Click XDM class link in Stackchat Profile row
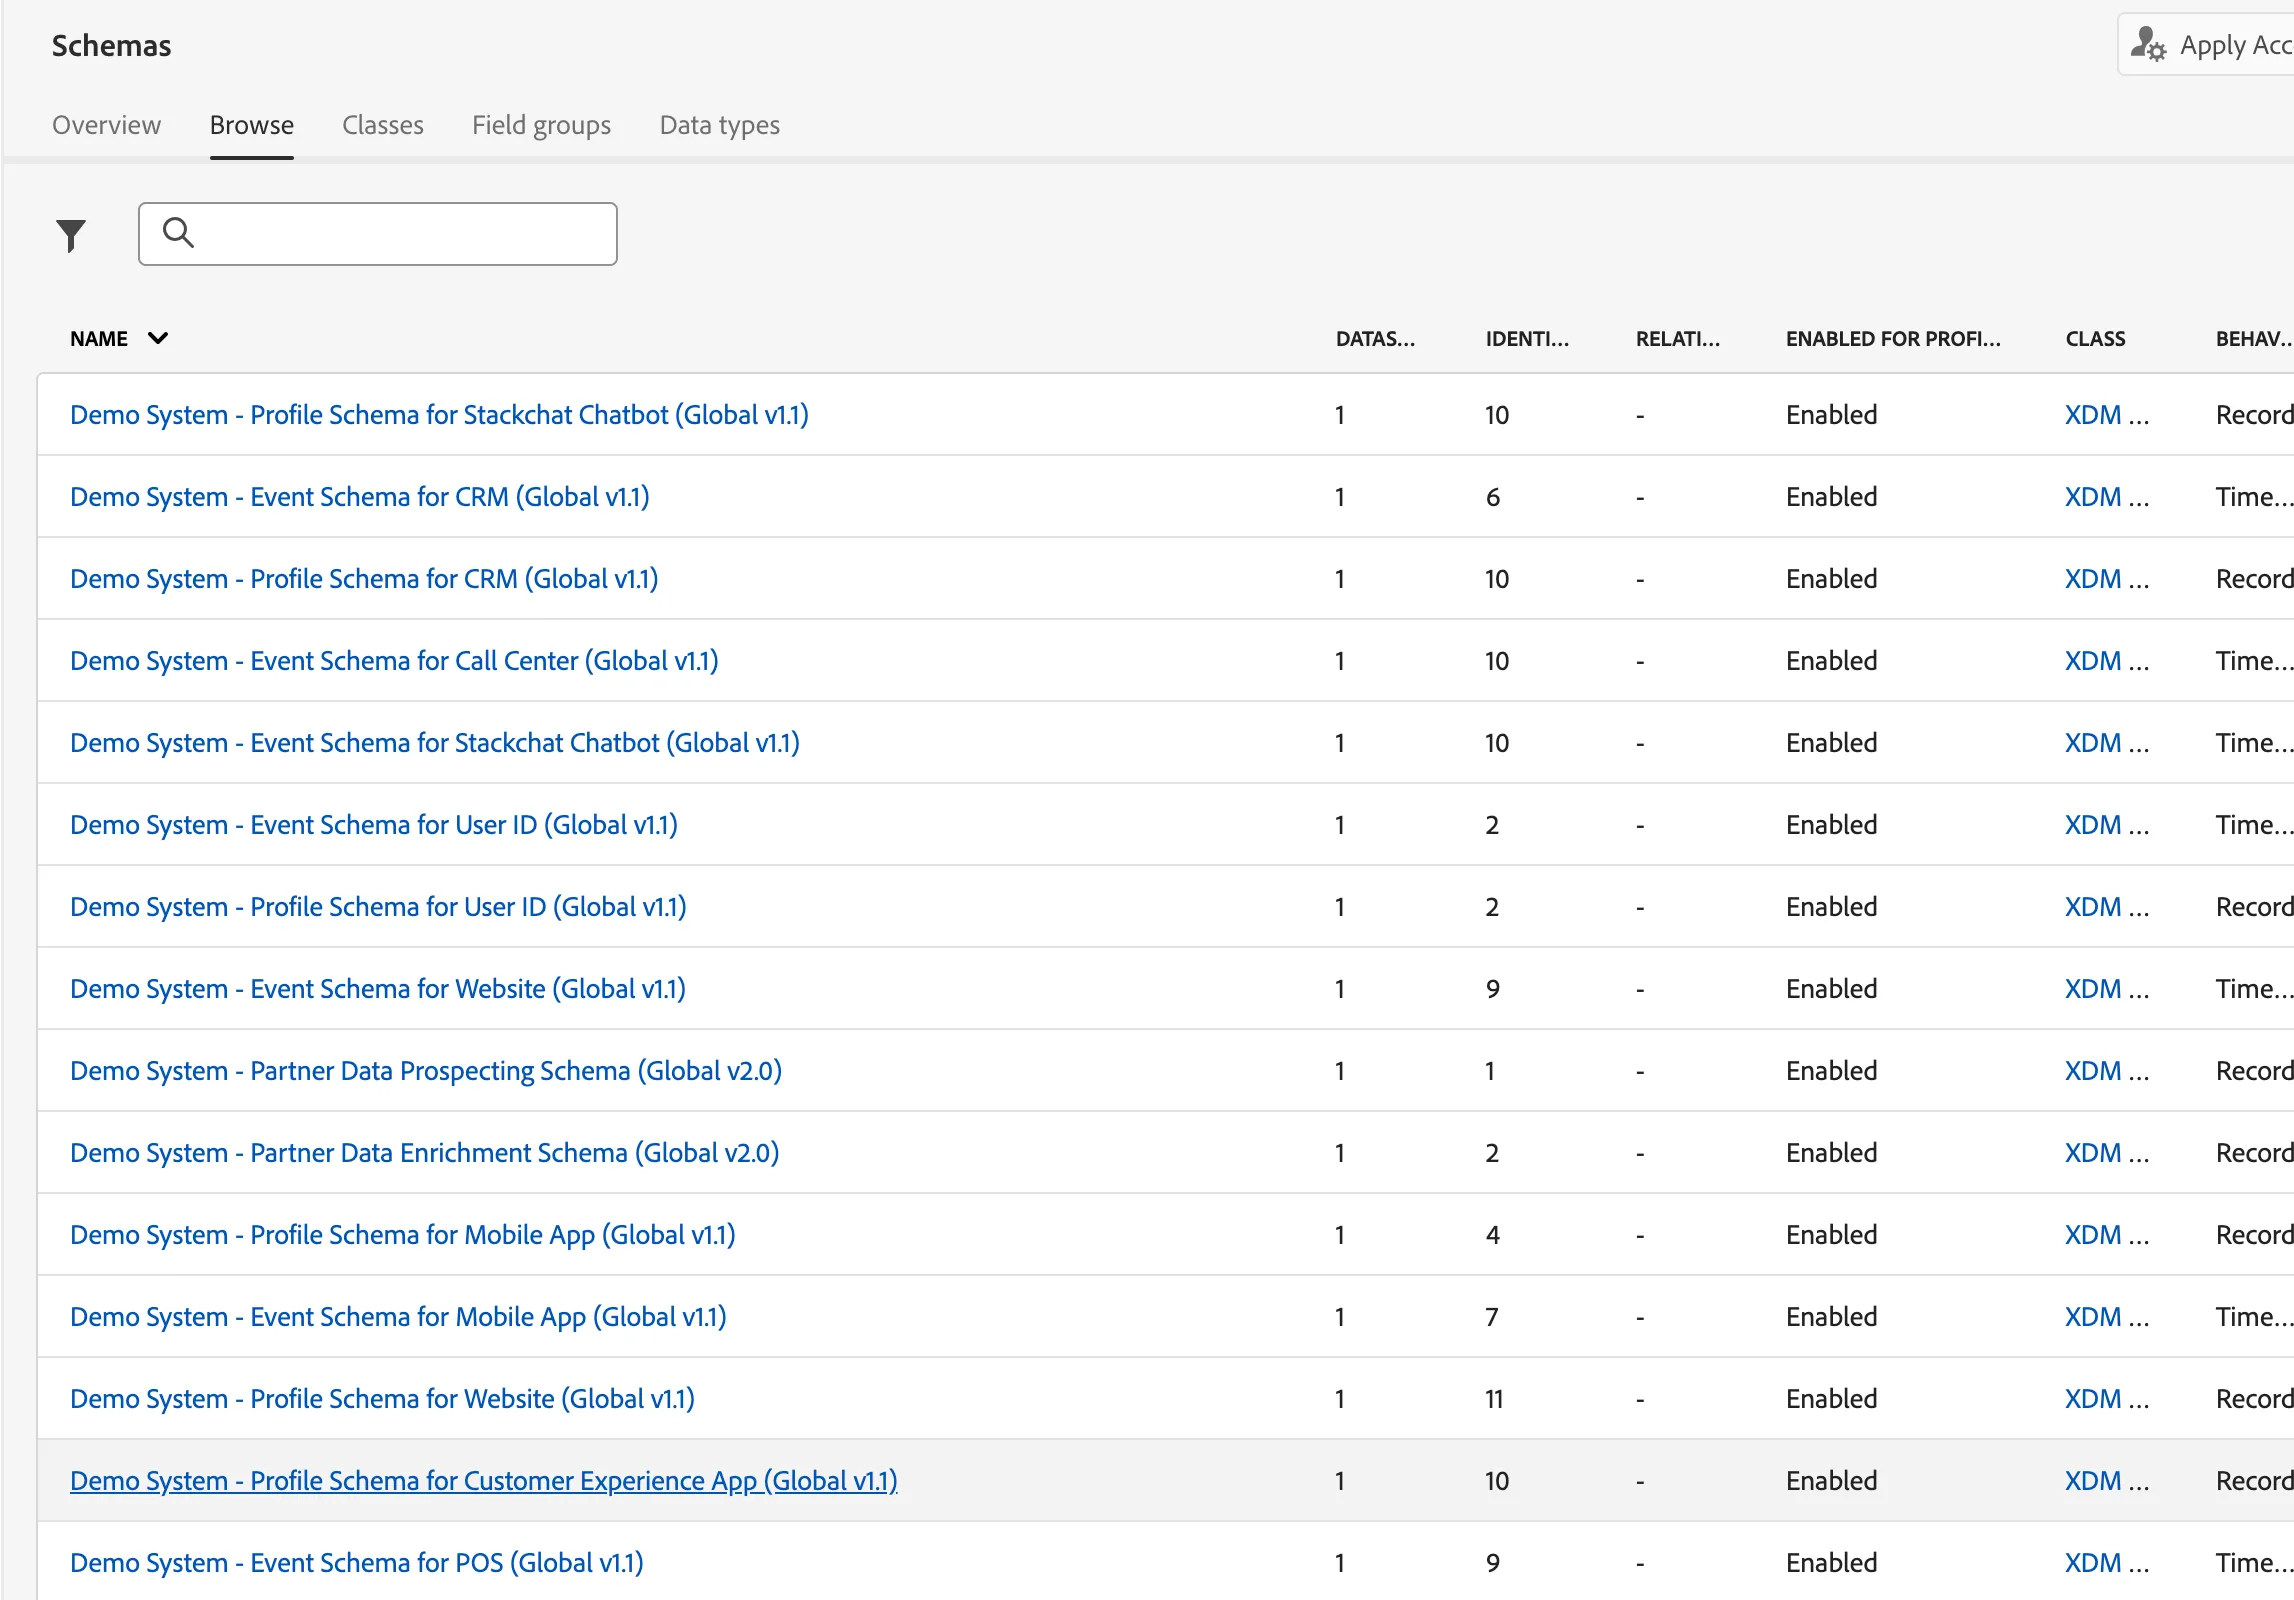This screenshot has height=1600, width=2294. point(2106,415)
